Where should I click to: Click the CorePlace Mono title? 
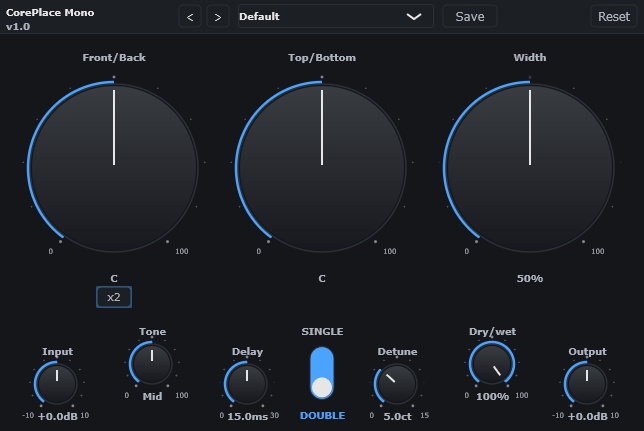pos(50,12)
